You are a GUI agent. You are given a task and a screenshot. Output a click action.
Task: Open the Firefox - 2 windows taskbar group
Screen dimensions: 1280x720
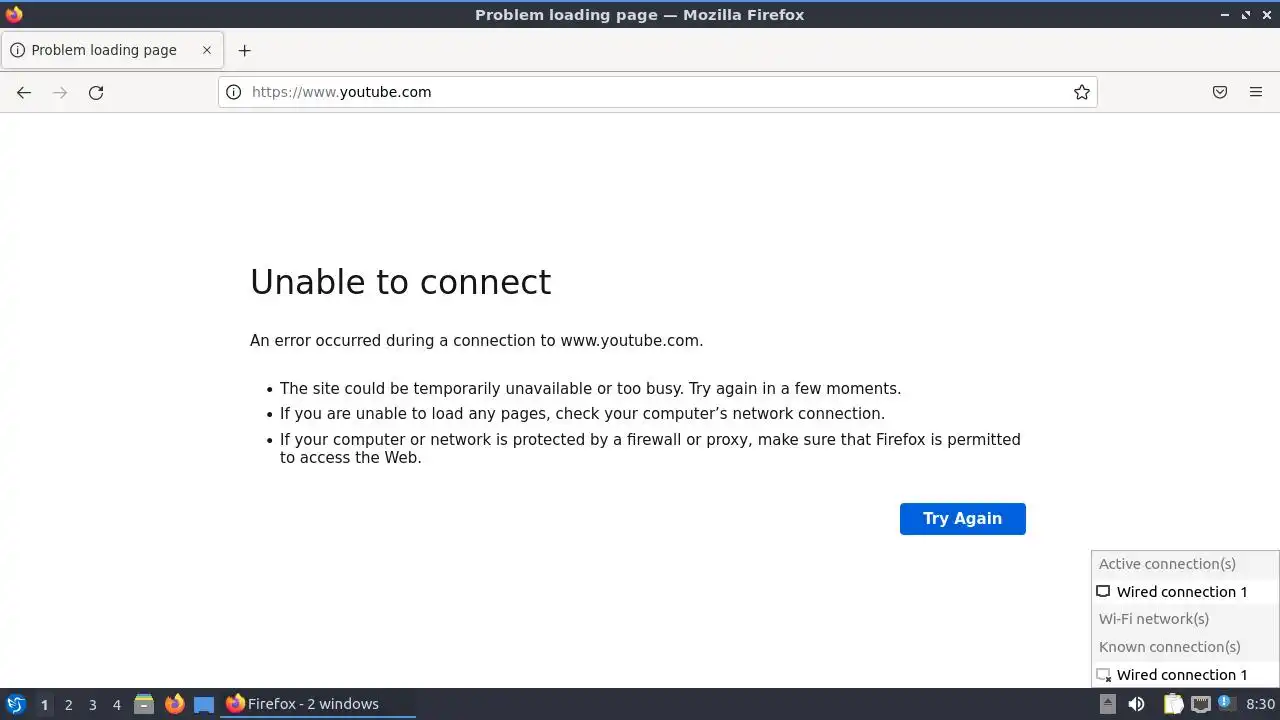[318, 704]
